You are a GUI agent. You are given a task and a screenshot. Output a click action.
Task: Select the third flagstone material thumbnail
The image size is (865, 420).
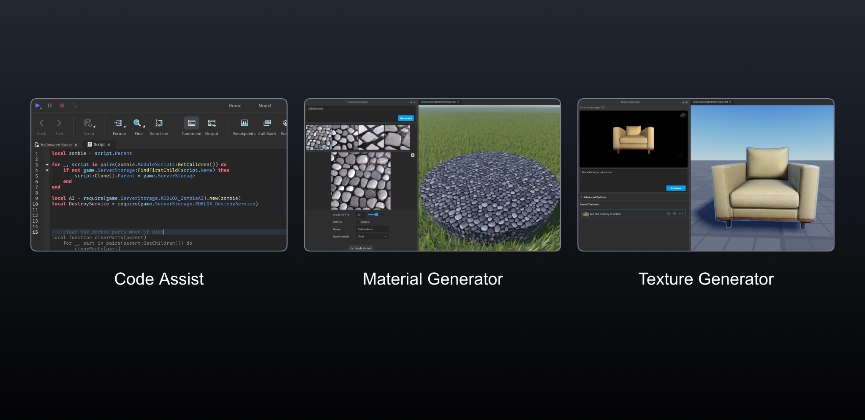[372, 137]
